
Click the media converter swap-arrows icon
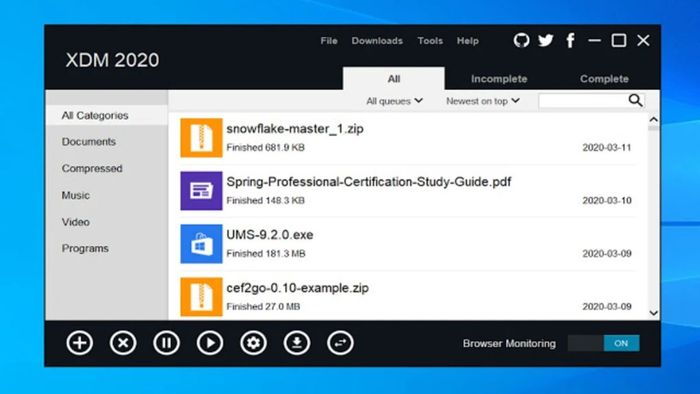[340, 343]
